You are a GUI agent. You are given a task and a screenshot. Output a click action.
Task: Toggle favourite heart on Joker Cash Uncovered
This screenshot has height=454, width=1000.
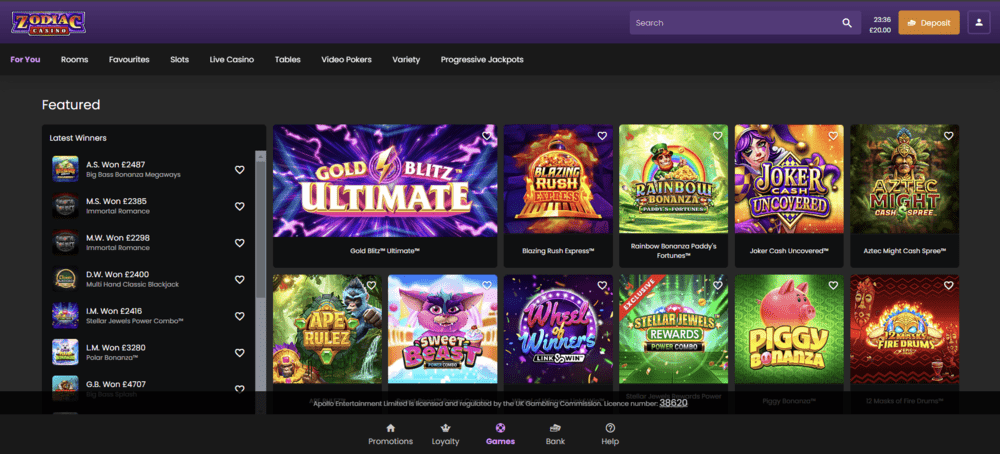(x=833, y=136)
